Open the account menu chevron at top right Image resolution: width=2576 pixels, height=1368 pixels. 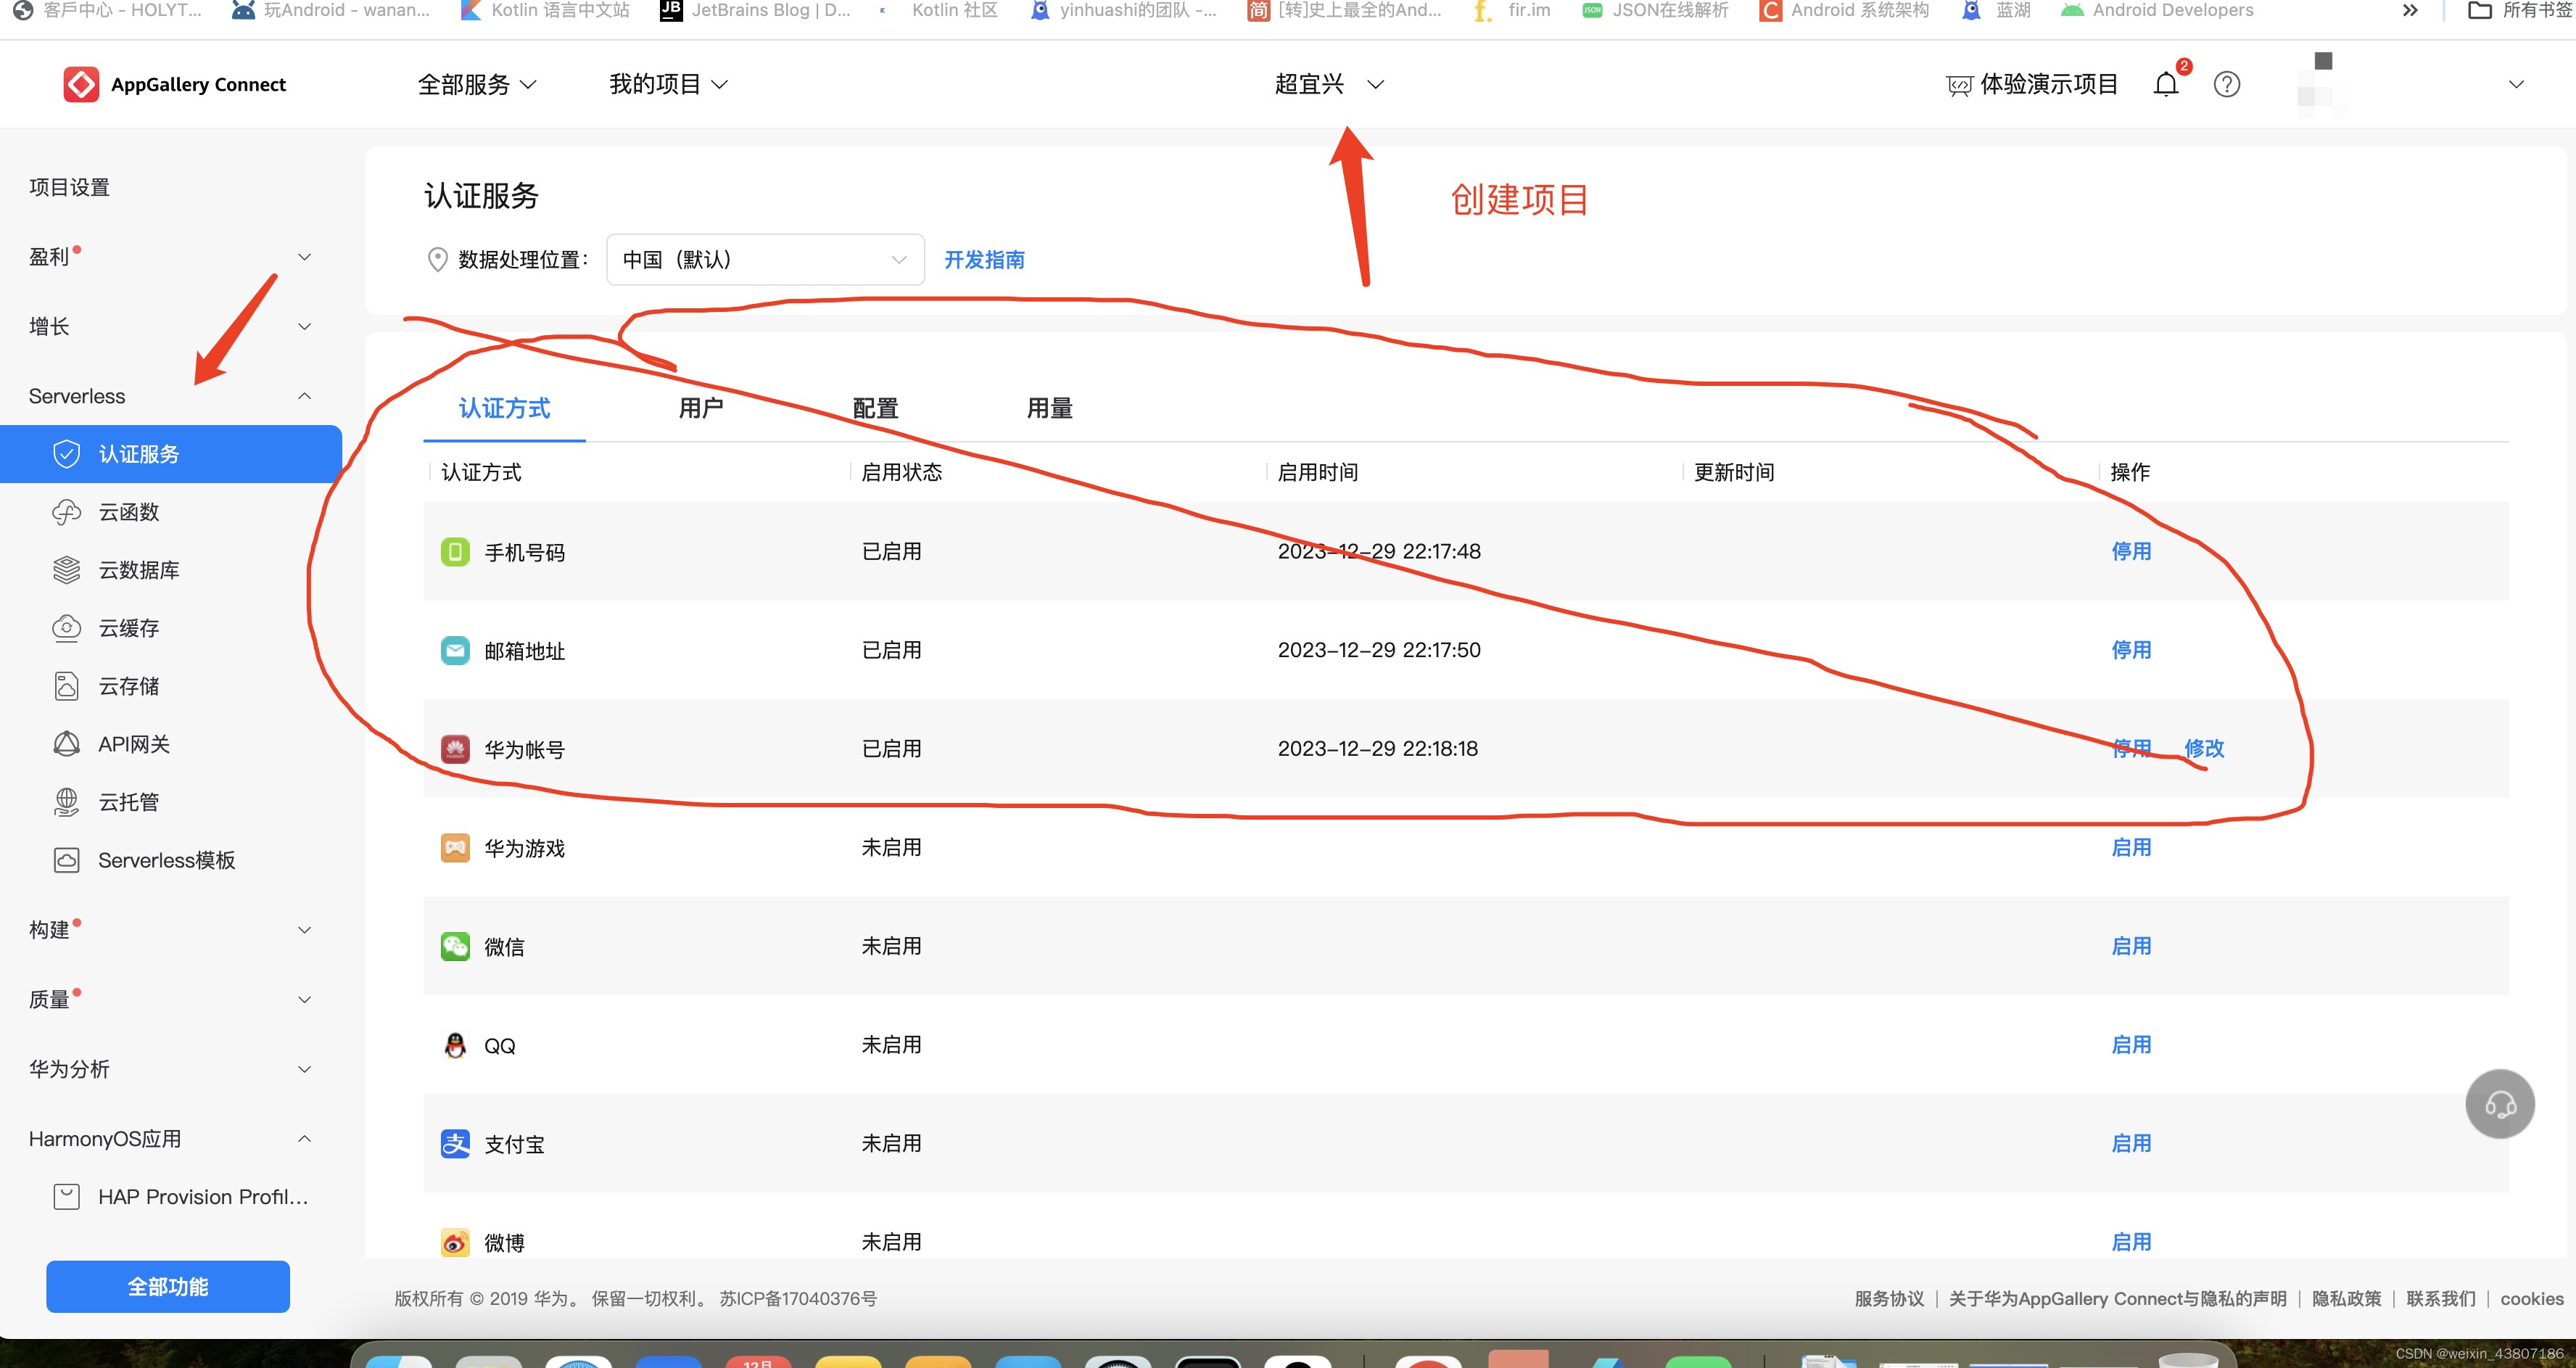click(x=2516, y=84)
